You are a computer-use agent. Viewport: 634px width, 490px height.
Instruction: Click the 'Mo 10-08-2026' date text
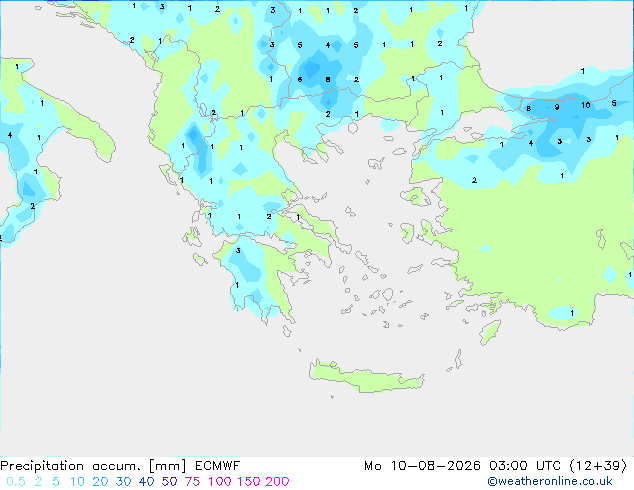(x=422, y=466)
